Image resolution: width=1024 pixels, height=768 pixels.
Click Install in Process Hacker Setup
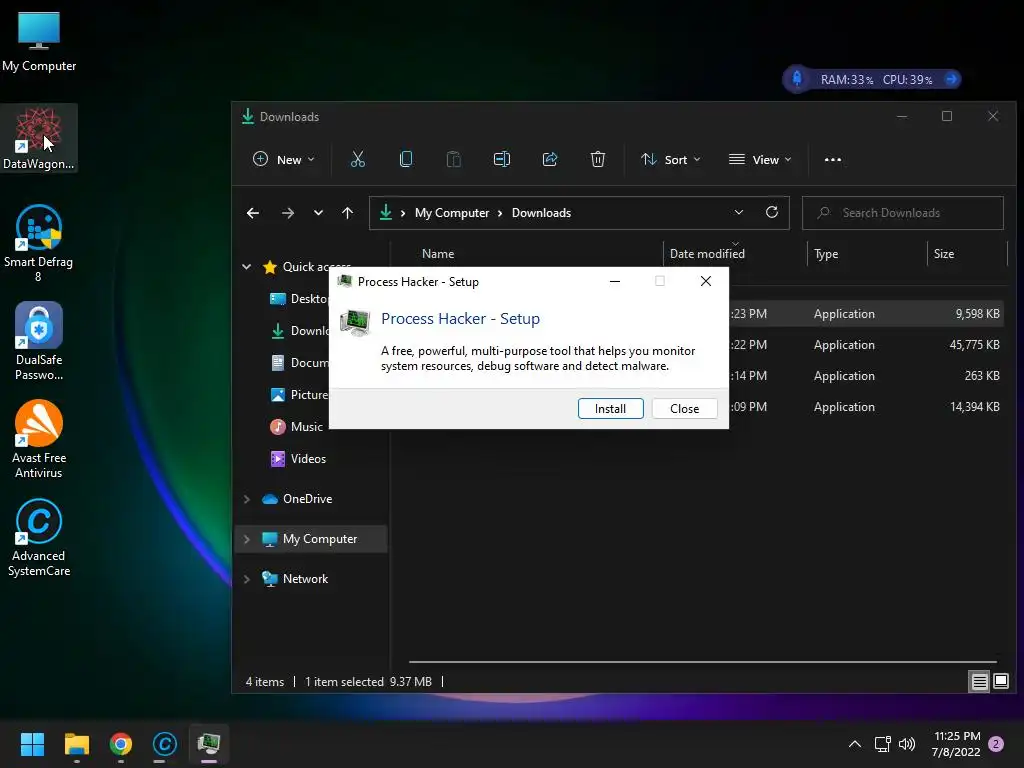pyautogui.click(x=610, y=408)
